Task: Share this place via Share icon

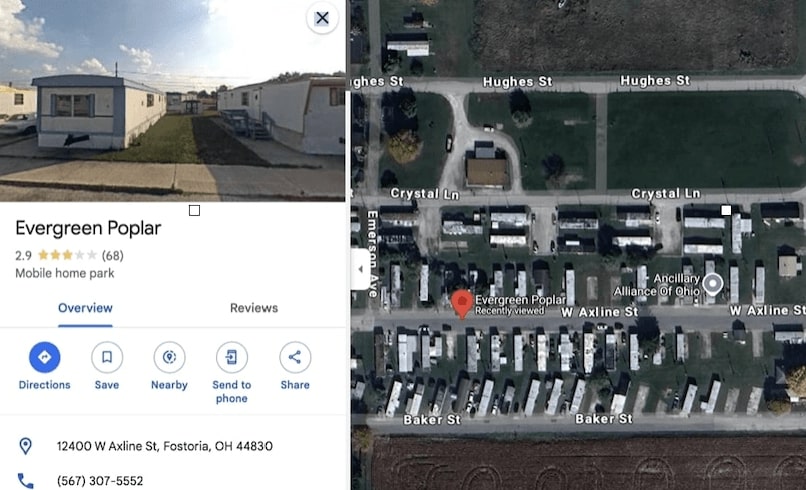Action: coord(295,357)
